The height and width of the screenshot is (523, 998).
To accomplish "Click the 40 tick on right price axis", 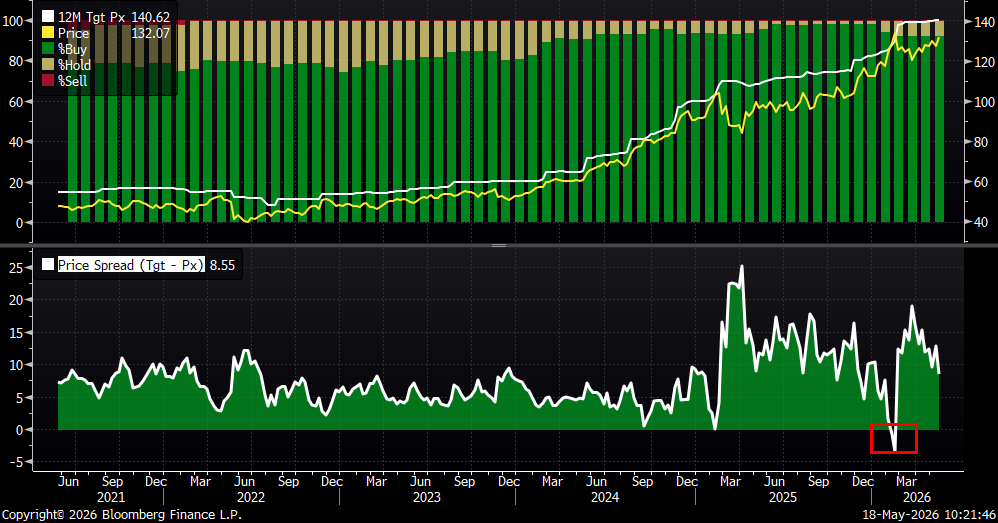I will pos(981,222).
